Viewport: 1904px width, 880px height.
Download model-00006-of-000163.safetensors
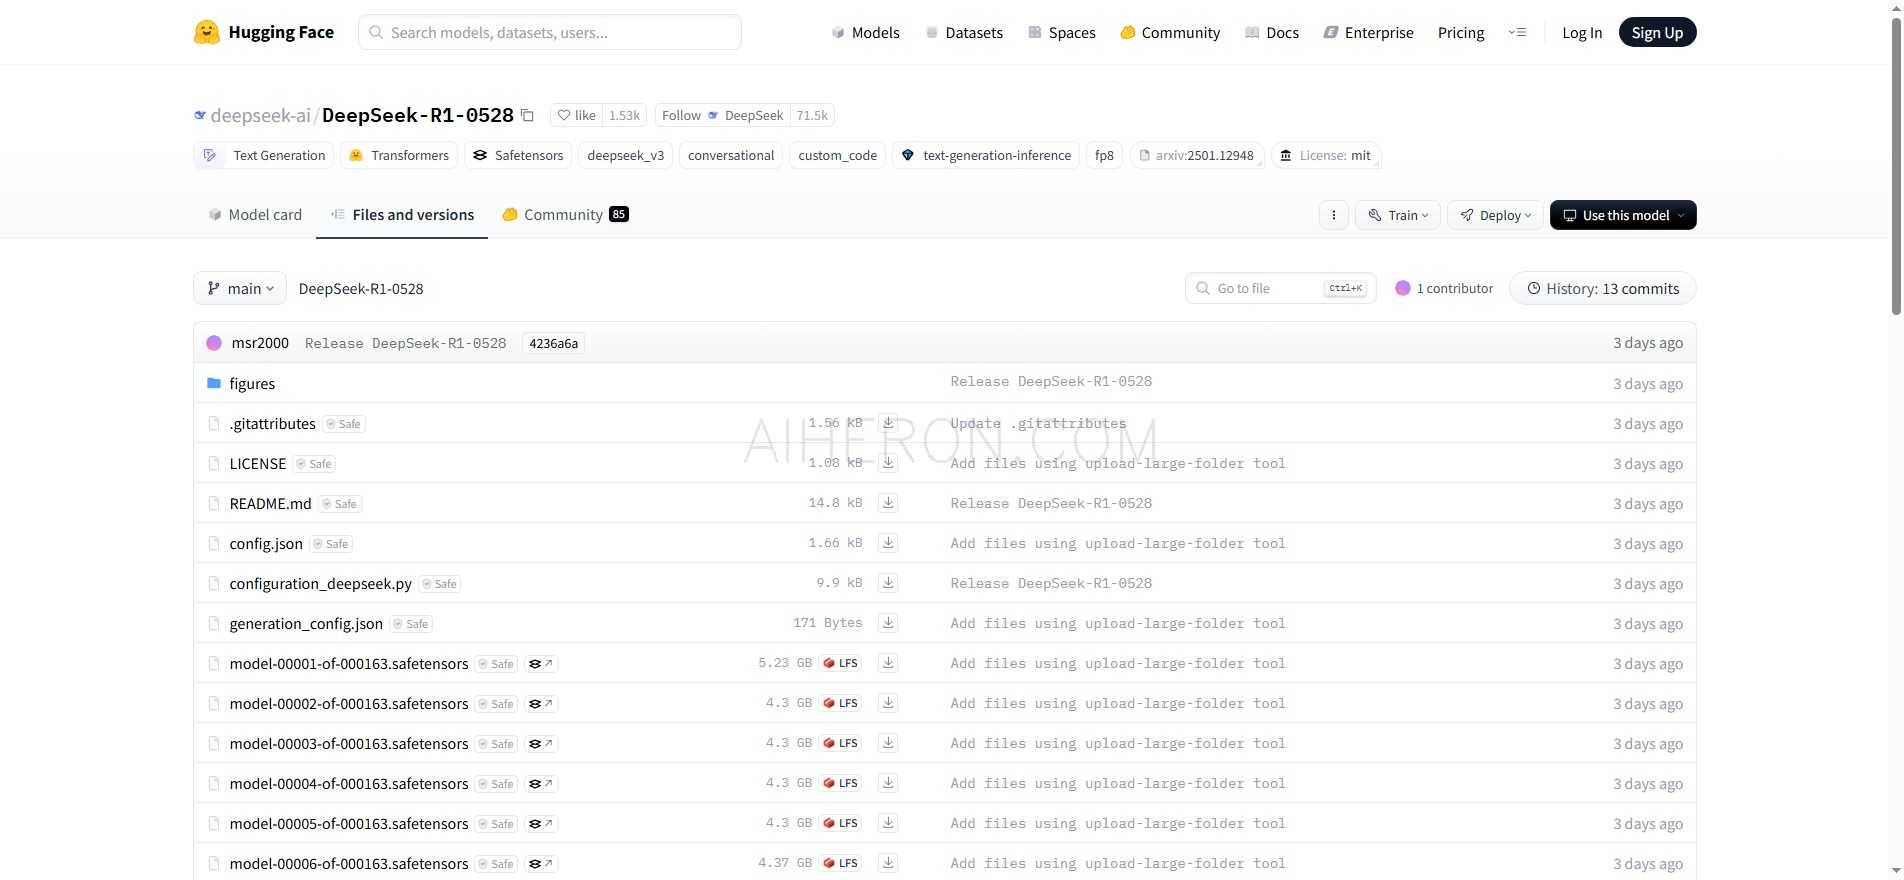pyautogui.click(x=888, y=863)
